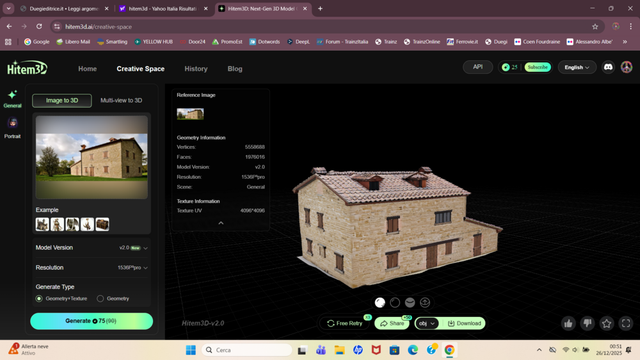Open the Resolution 1536P pro dropdown
The width and height of the screenshot is (640, 360).
91,268
